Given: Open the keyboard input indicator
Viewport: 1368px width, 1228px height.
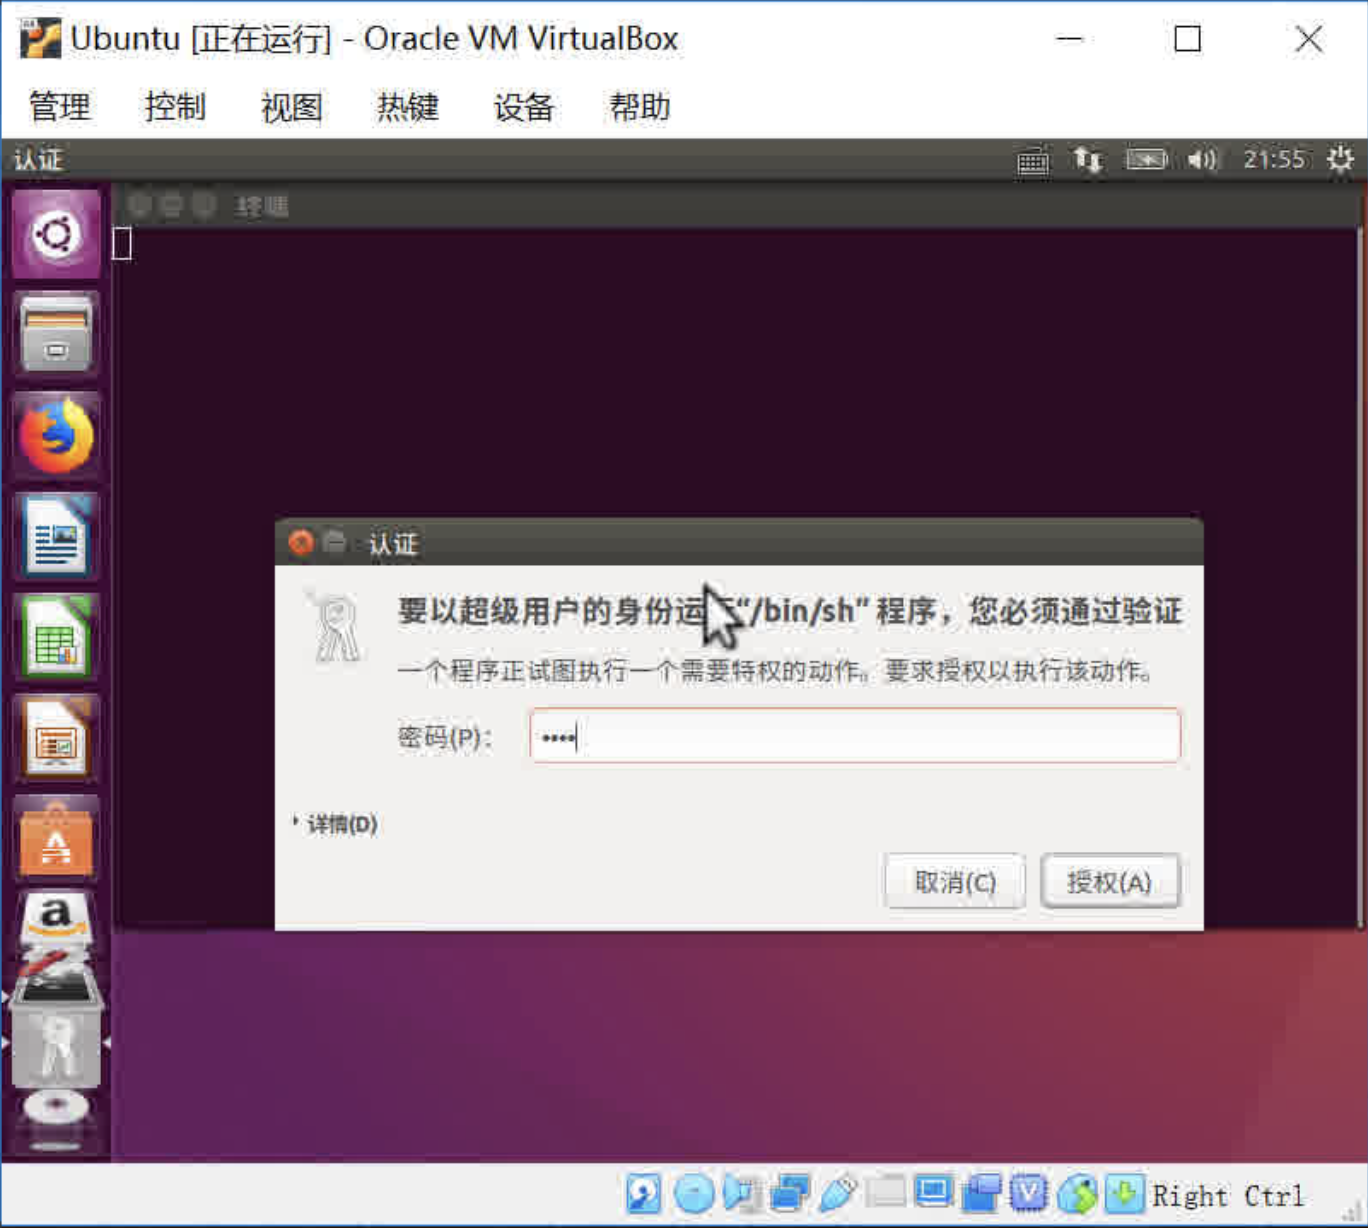Looking at the screenshot, I should pos(1033,160).
